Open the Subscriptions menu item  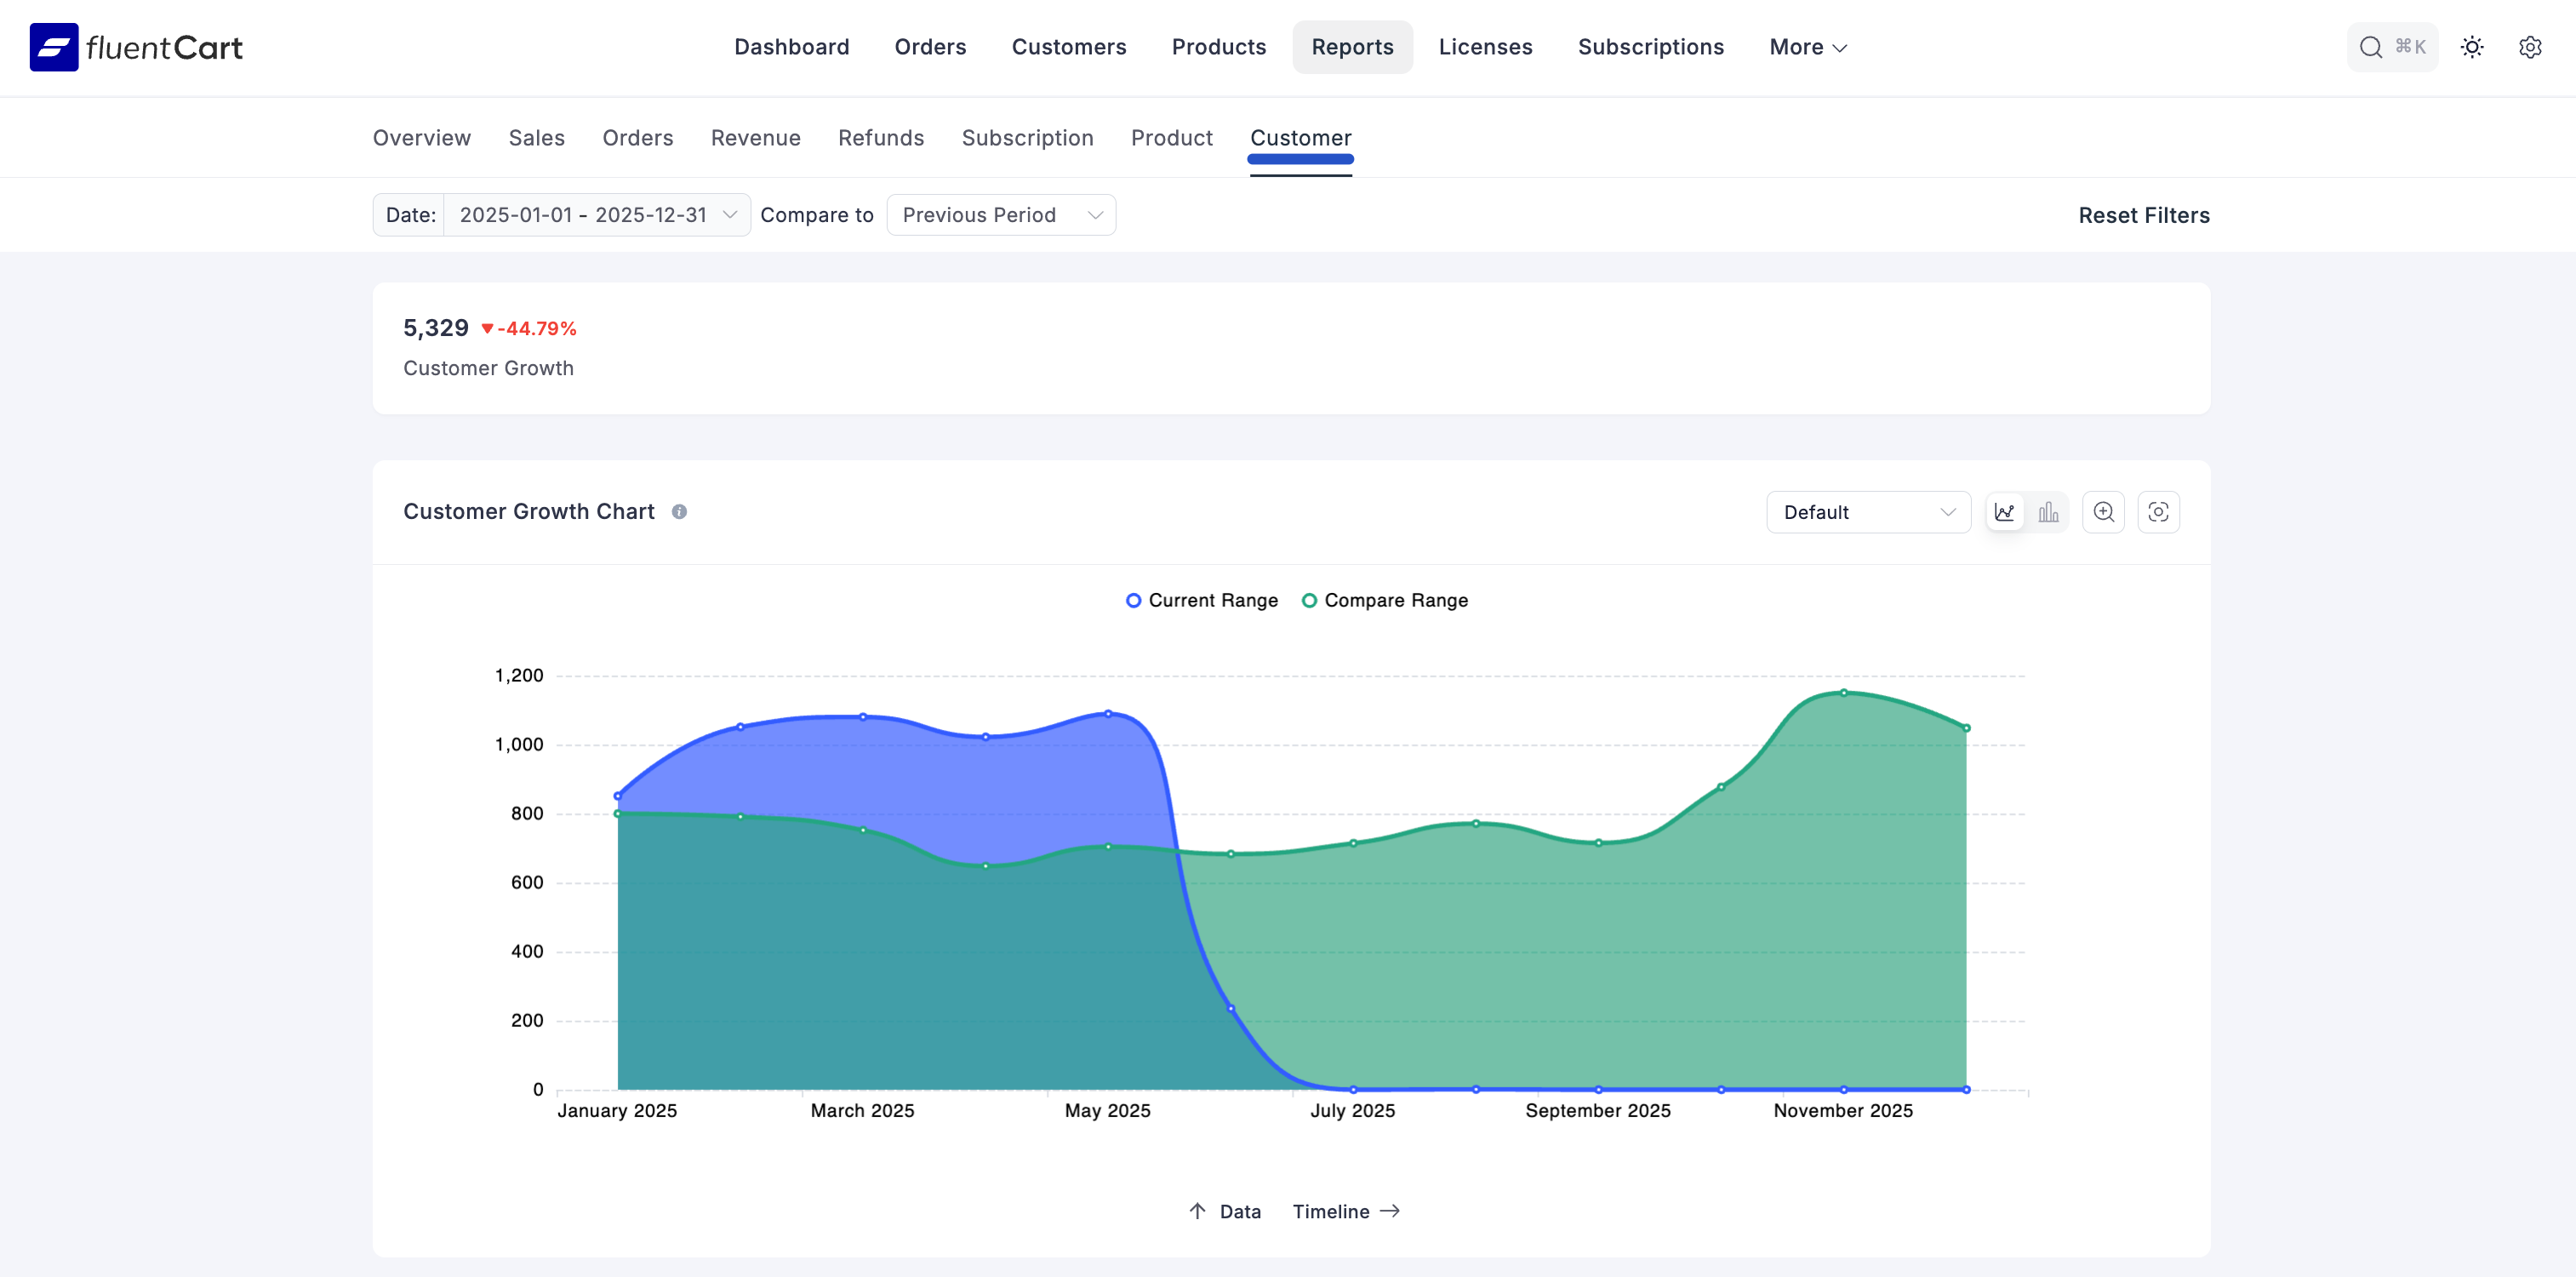pos(1650,47)
